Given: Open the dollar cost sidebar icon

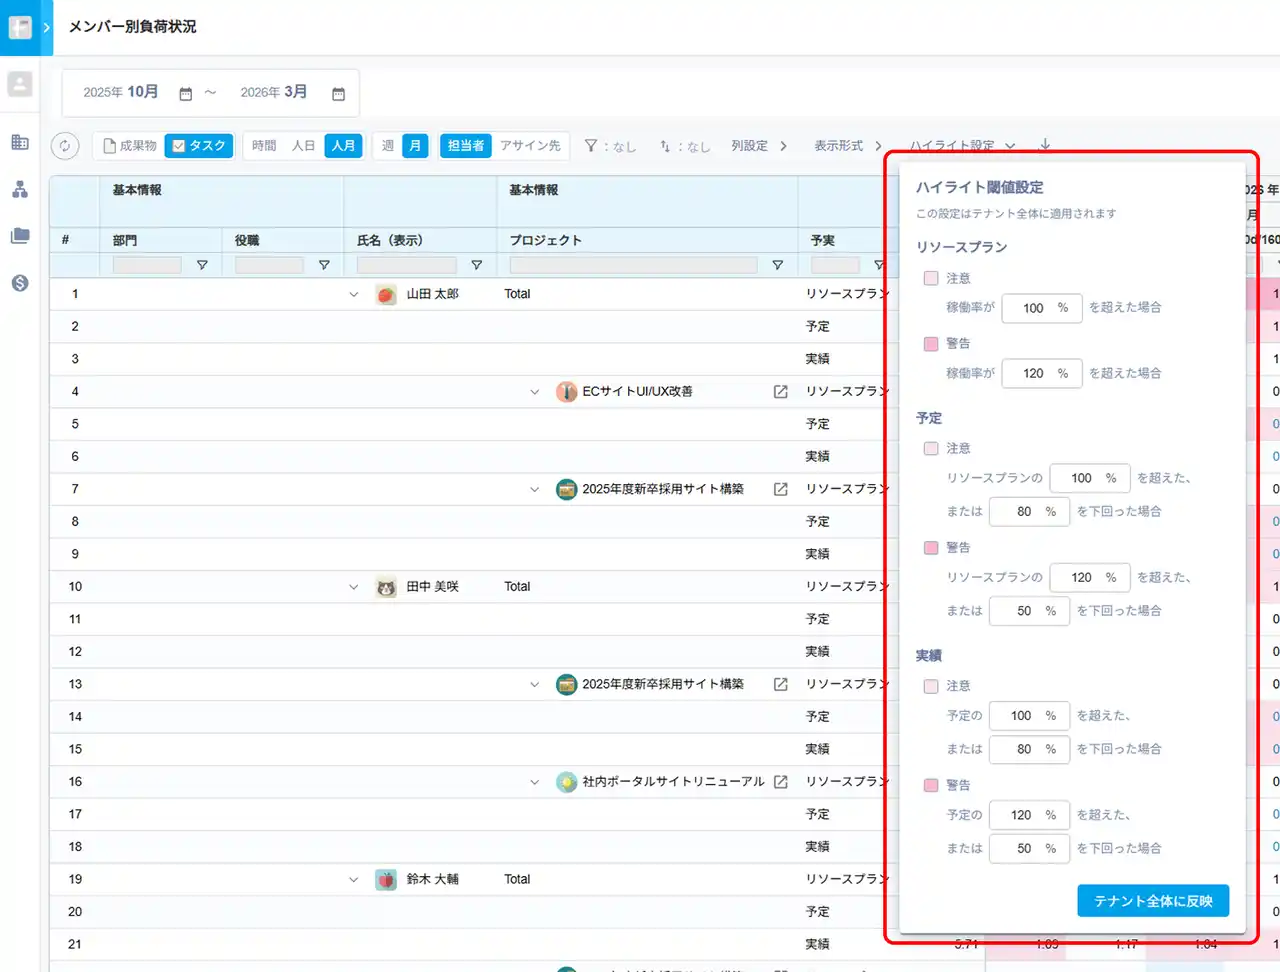Looking at the screenshot, I should tap(20, 283).
